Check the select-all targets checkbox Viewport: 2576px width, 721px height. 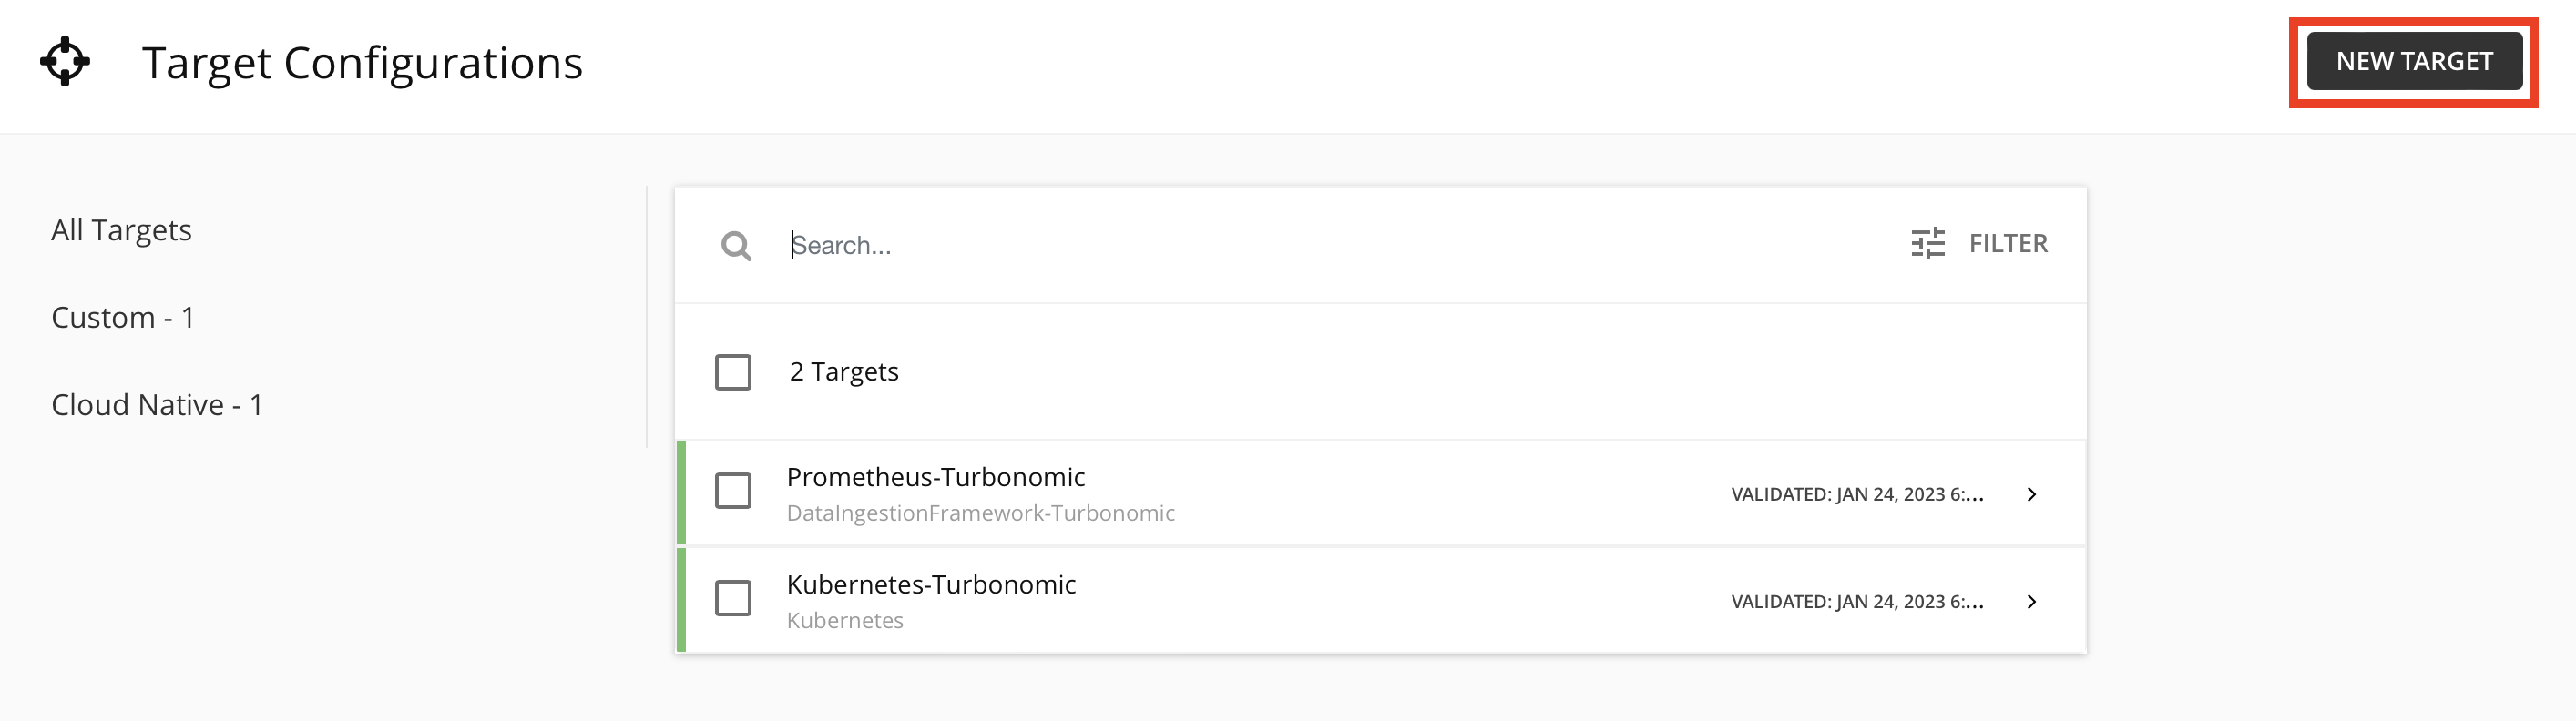(x=733, y=372)
